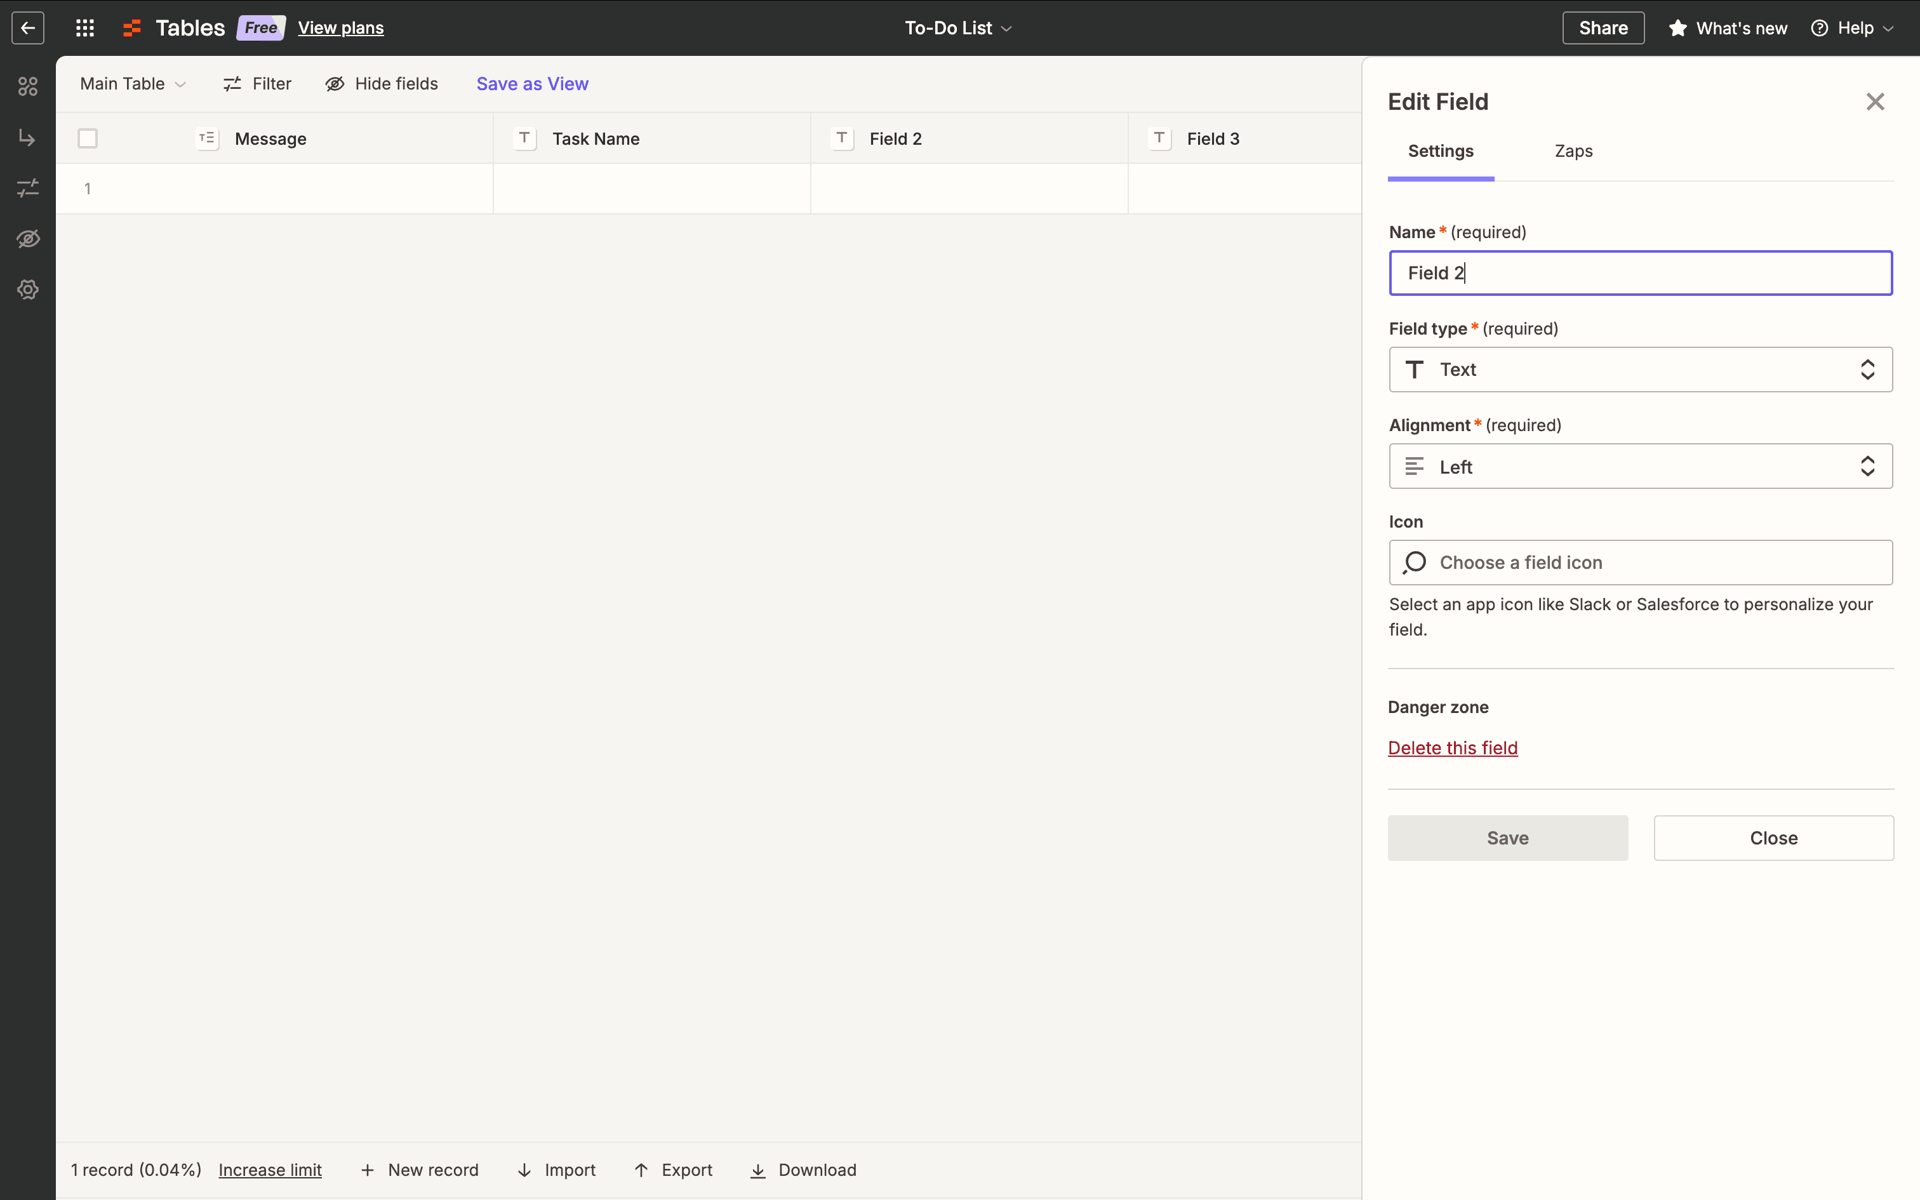The width and height of the screenshot is (1920, 1200).
Task: Open the Field type dropdown
Action: pyautogui.click(x=1640, y=370)
